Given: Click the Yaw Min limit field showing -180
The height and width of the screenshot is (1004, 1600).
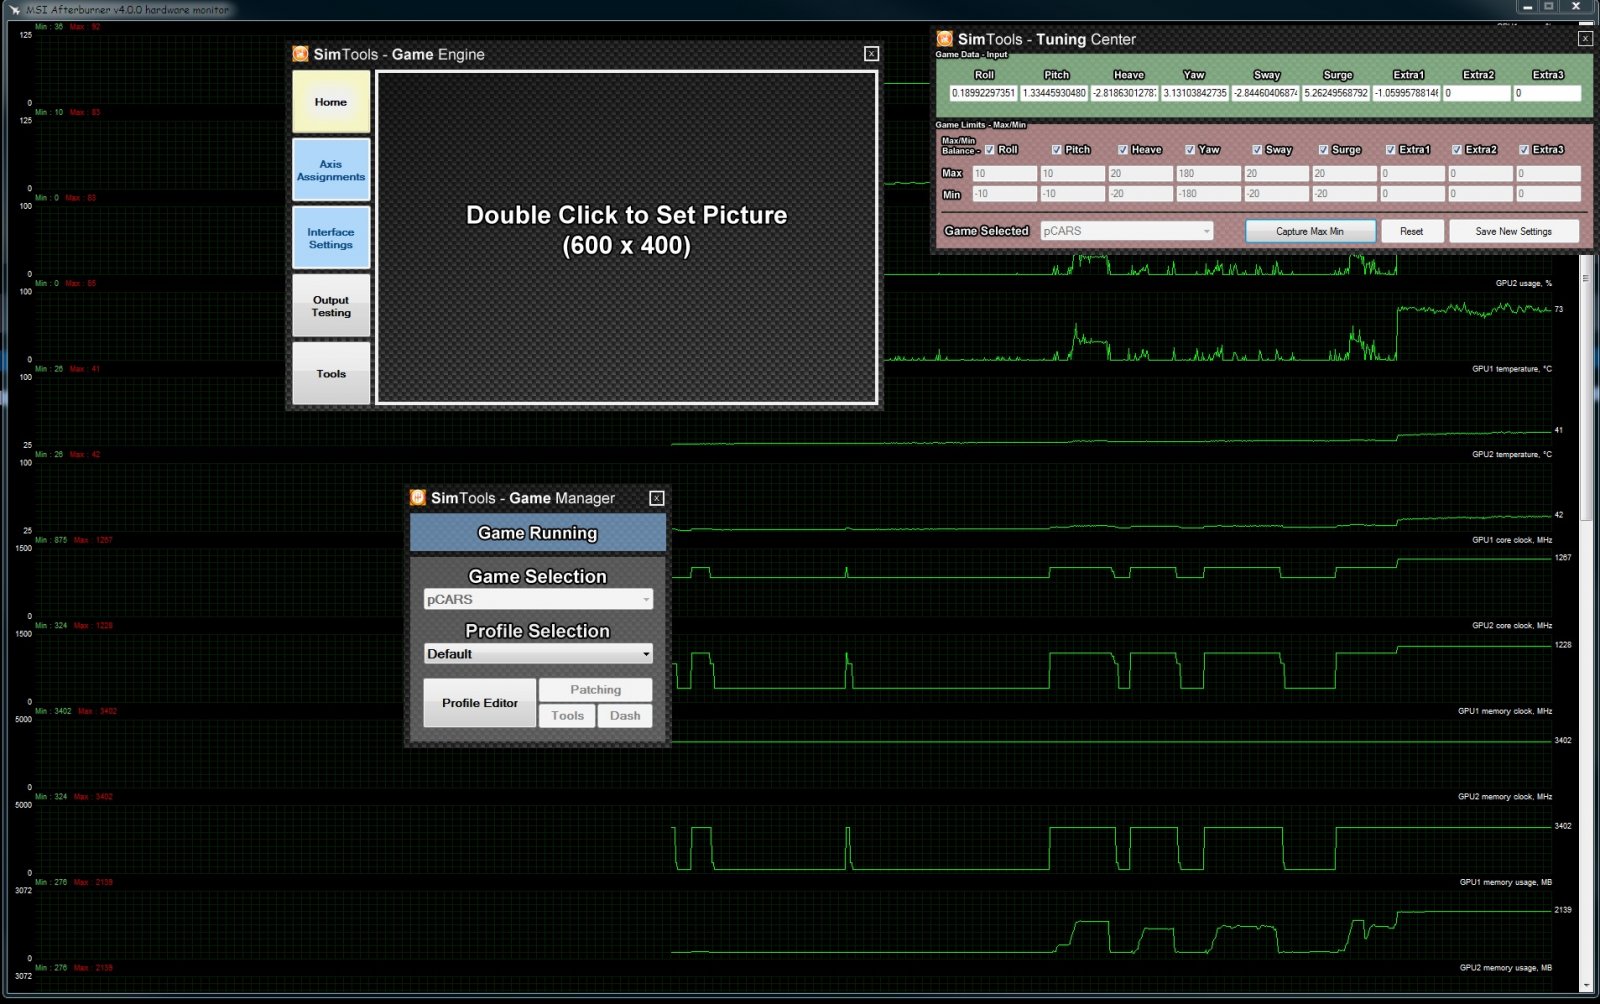Looking at the screenshot, I should coord(1208,194).
